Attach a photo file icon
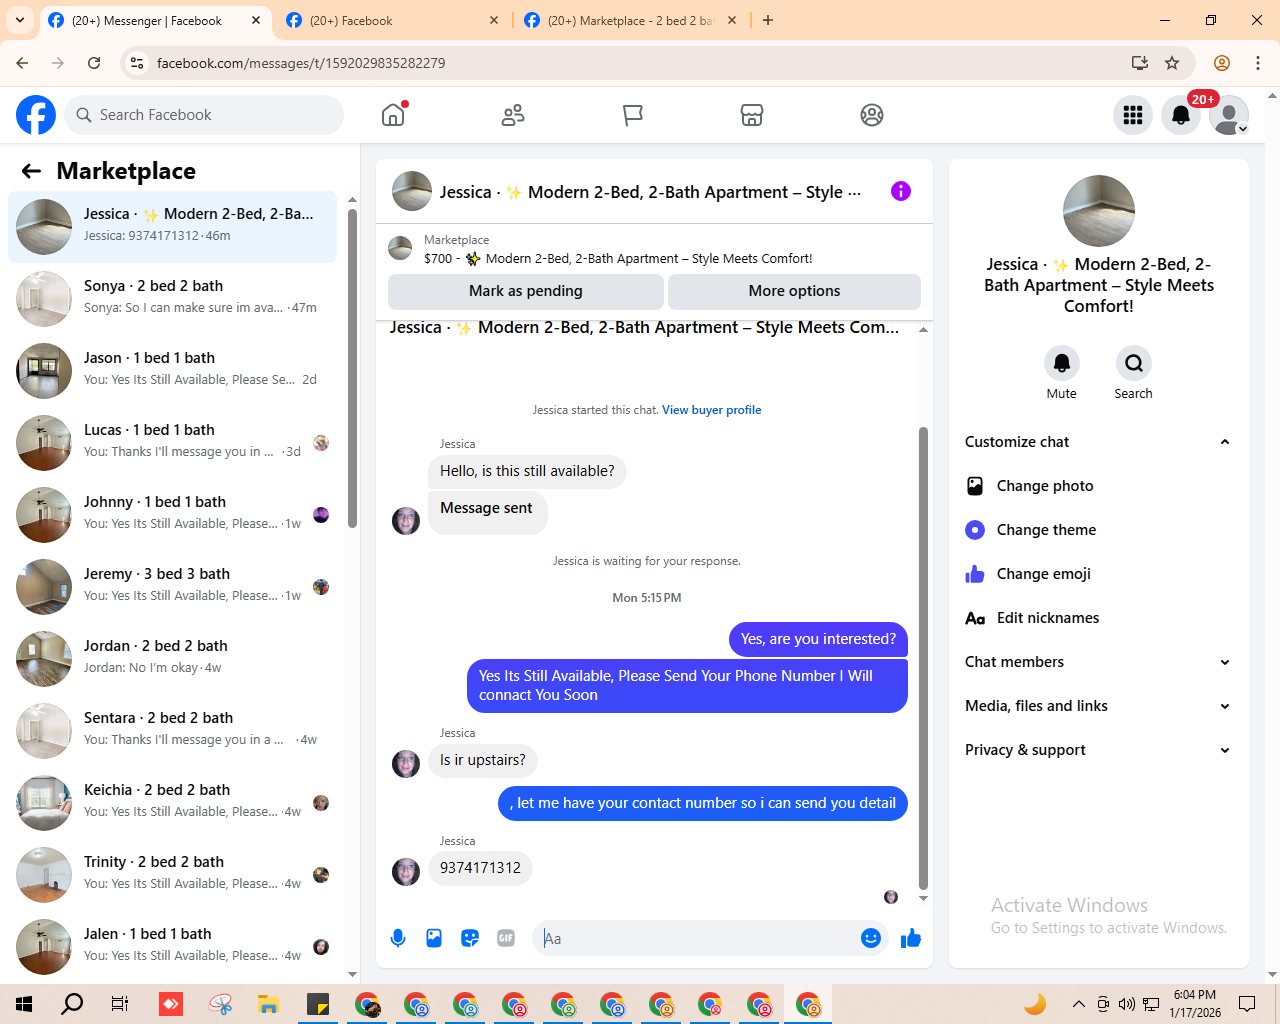Screen dimensions: 1280x1024 coord(434,938)
